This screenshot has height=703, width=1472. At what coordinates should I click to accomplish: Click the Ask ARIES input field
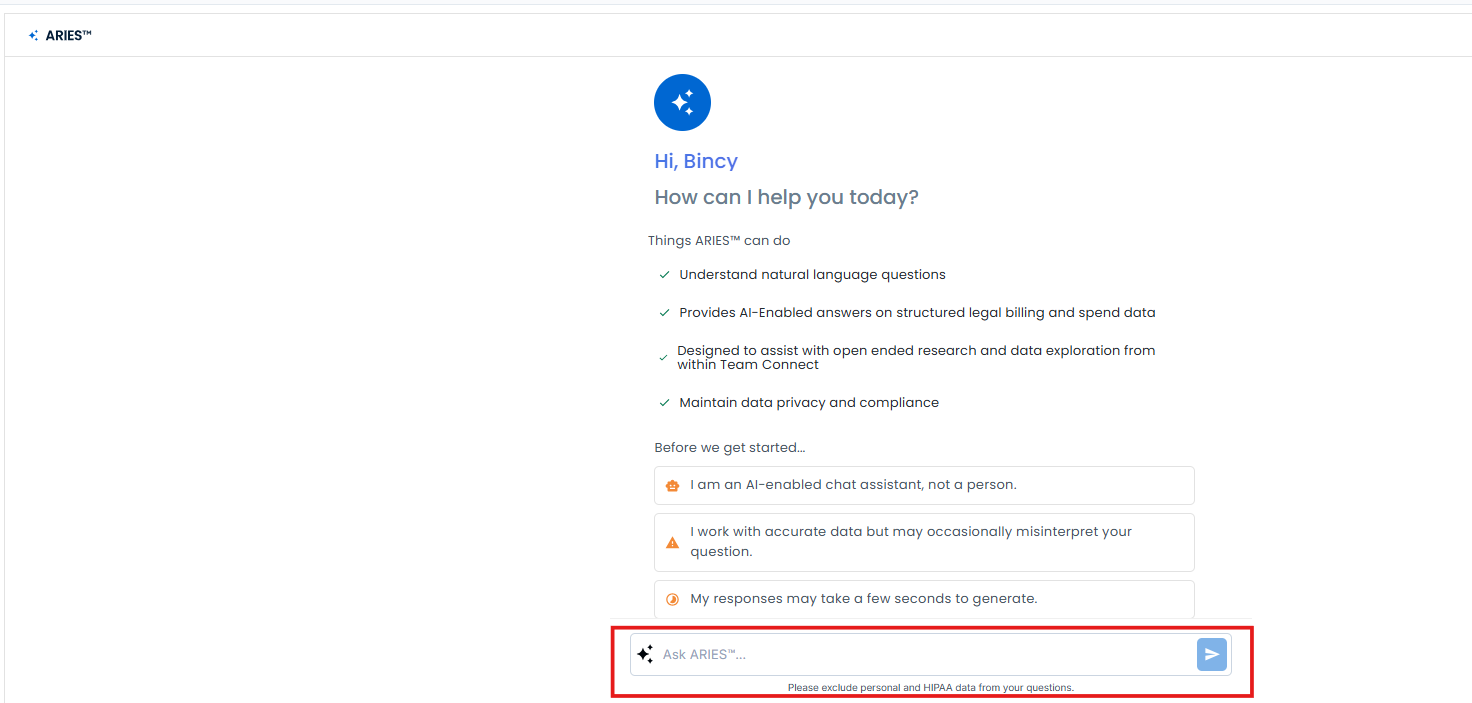tap(930, 654)
